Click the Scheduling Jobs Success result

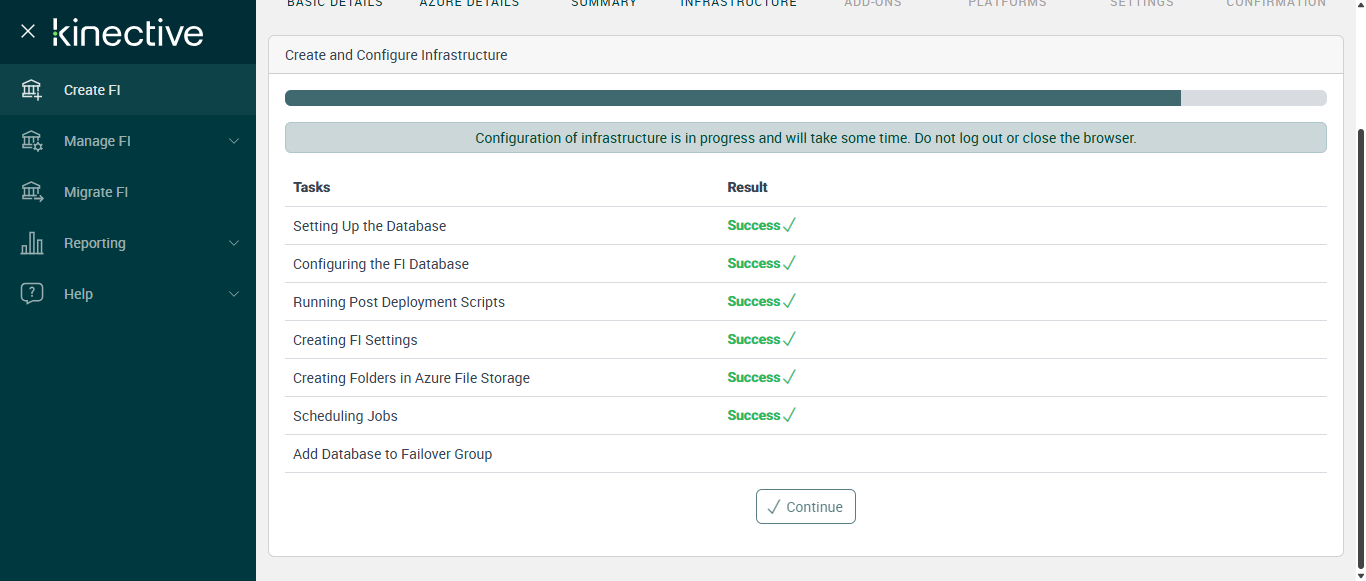click(x=754, y=416)
